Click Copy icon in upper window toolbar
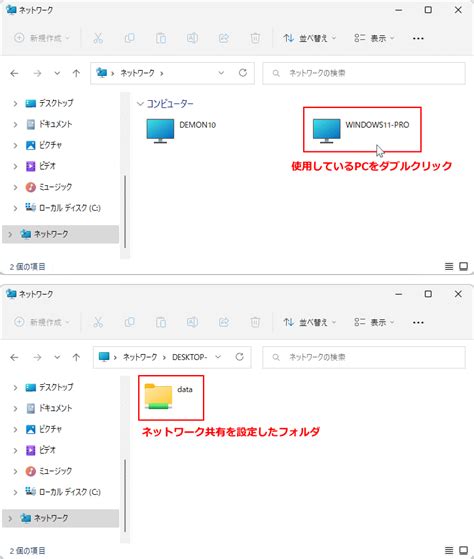Image resolution: width=474 pixels, height=559 pixels. pos(129,38)
